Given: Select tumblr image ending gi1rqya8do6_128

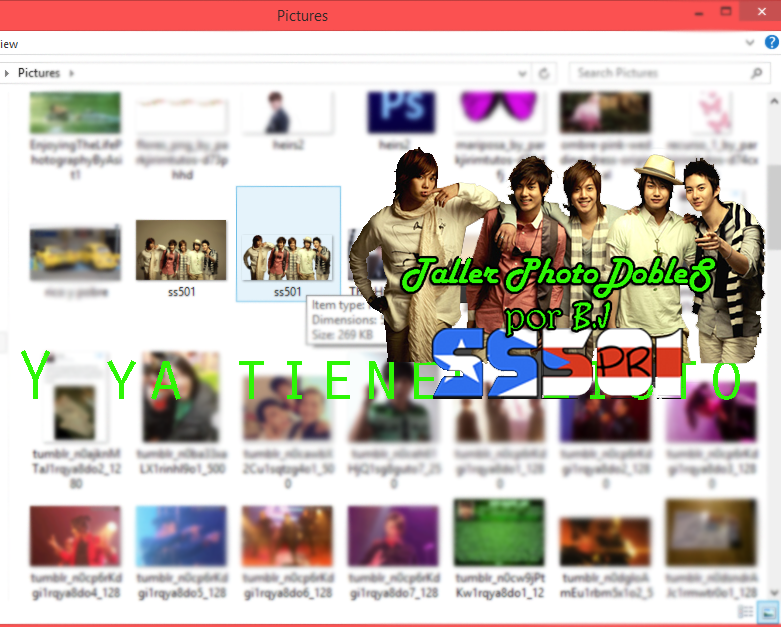Looking at the screenshot, I should tap(288, 552).
